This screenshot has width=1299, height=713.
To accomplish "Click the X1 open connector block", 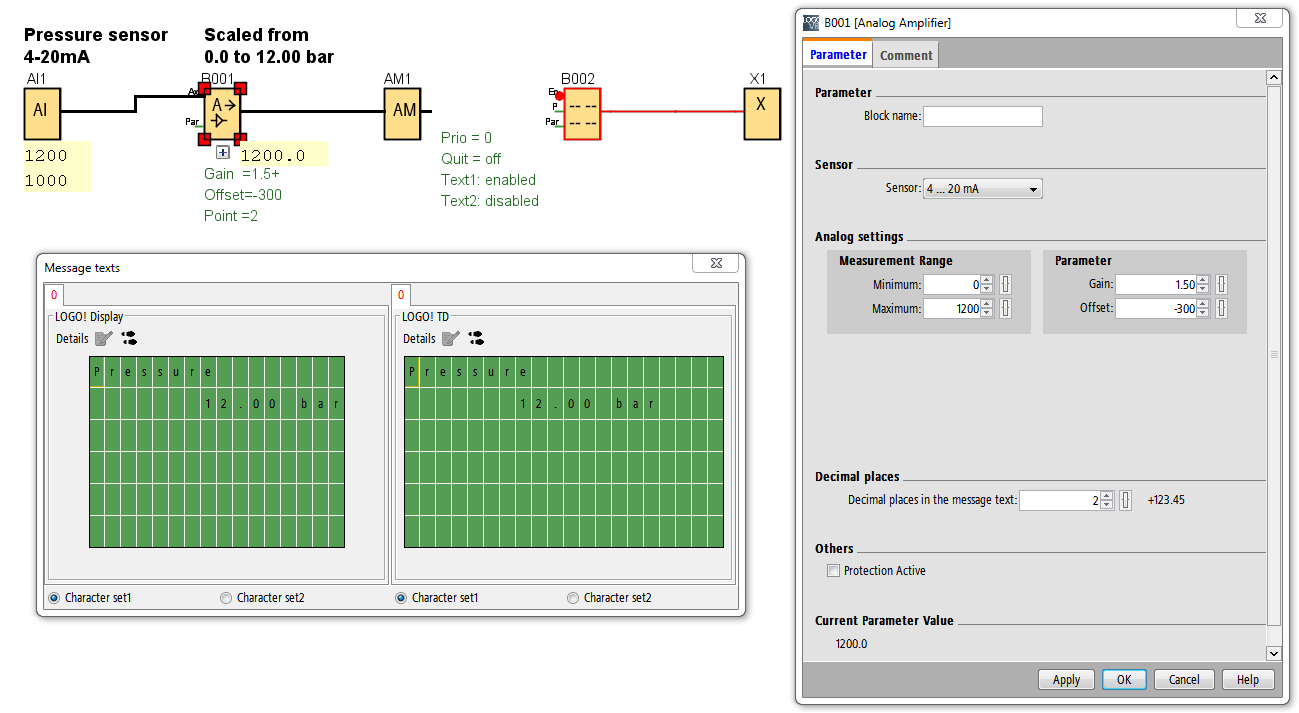I will [761, 105].
